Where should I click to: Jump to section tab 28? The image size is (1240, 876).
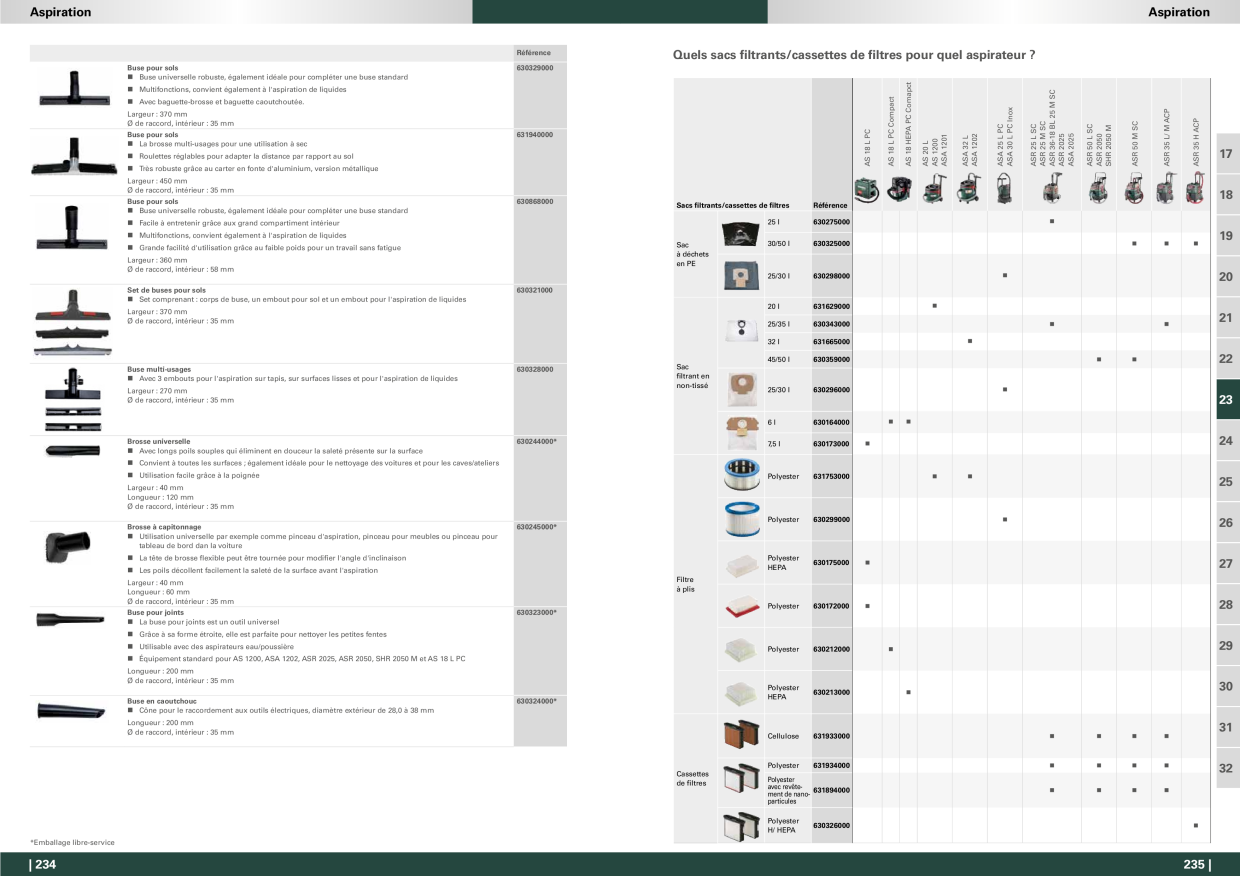click(x=1226, y=605)
